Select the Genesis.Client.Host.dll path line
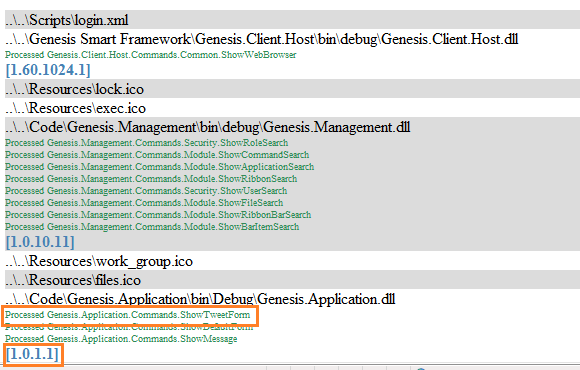Screen dimensions: 580x370 (x=262, y=39)
